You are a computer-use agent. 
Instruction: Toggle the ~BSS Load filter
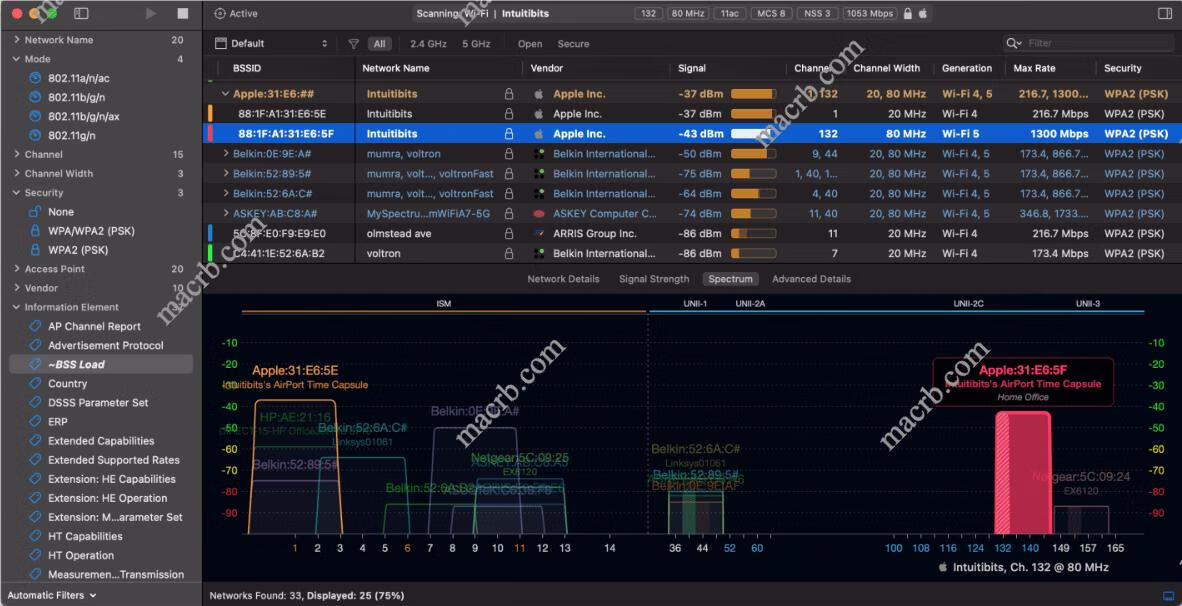(x=101, y=365)
